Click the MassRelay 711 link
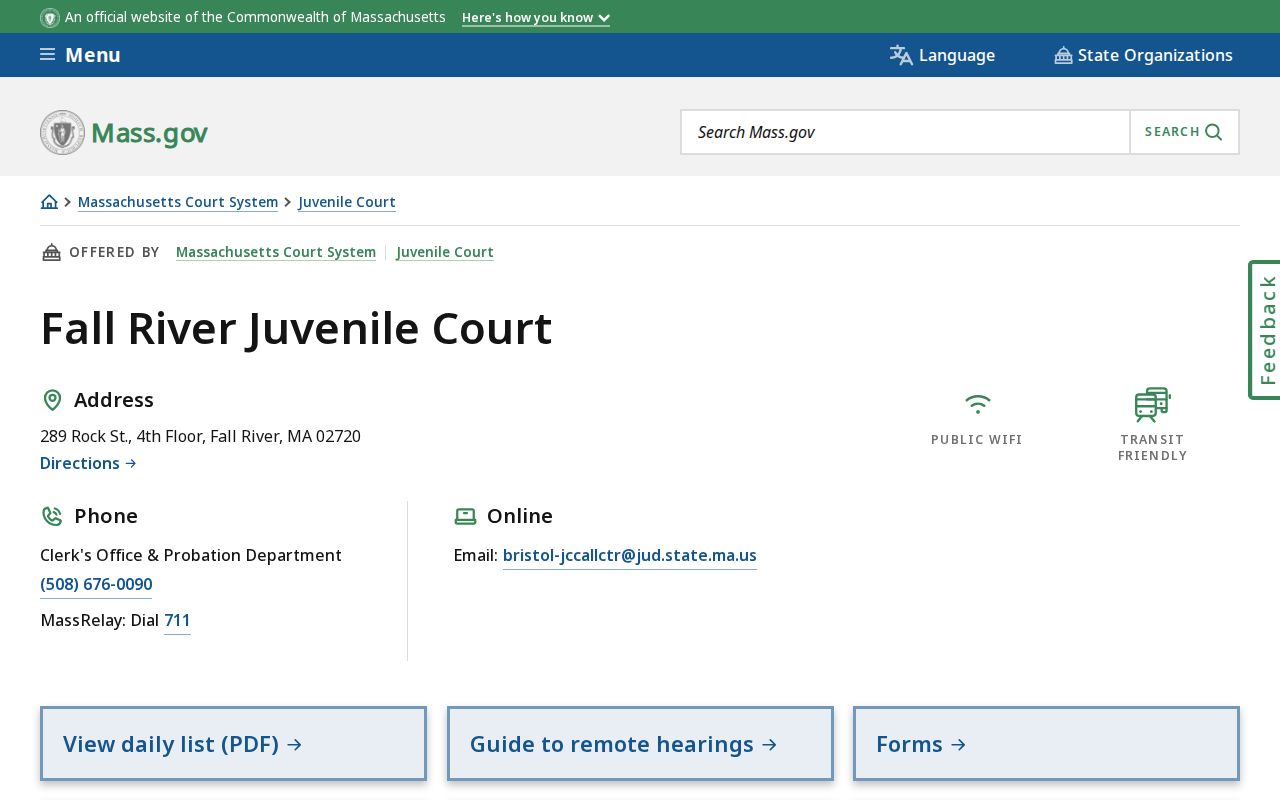 (x=177, y=620)
